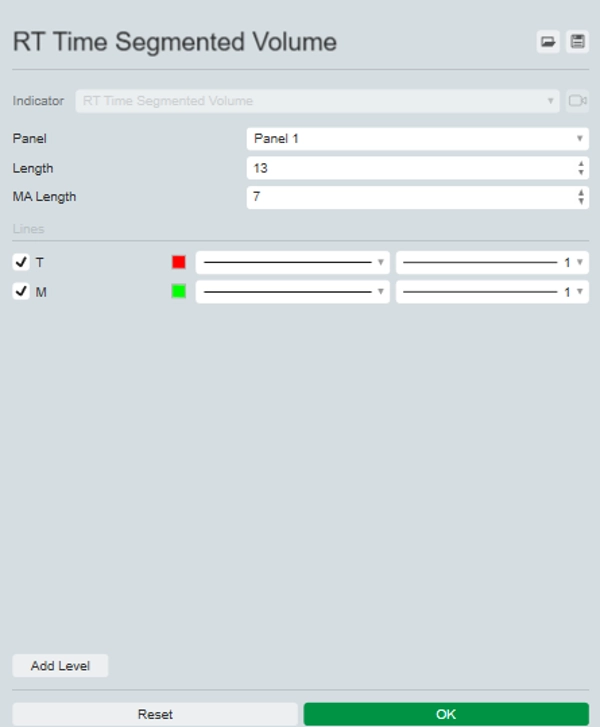Screen dimensions: 600x727
Task: Open the red color swatch for T
Action: click(x=179, y=262)
